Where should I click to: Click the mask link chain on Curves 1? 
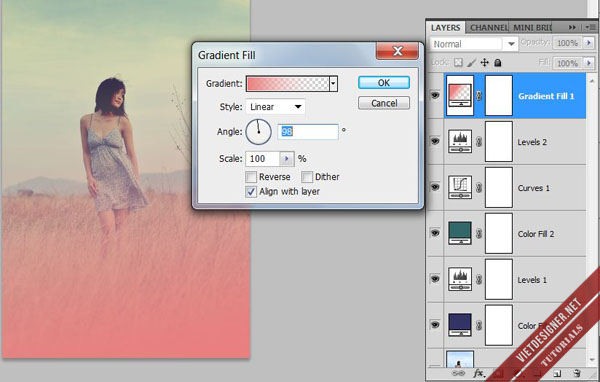(479, 188)
